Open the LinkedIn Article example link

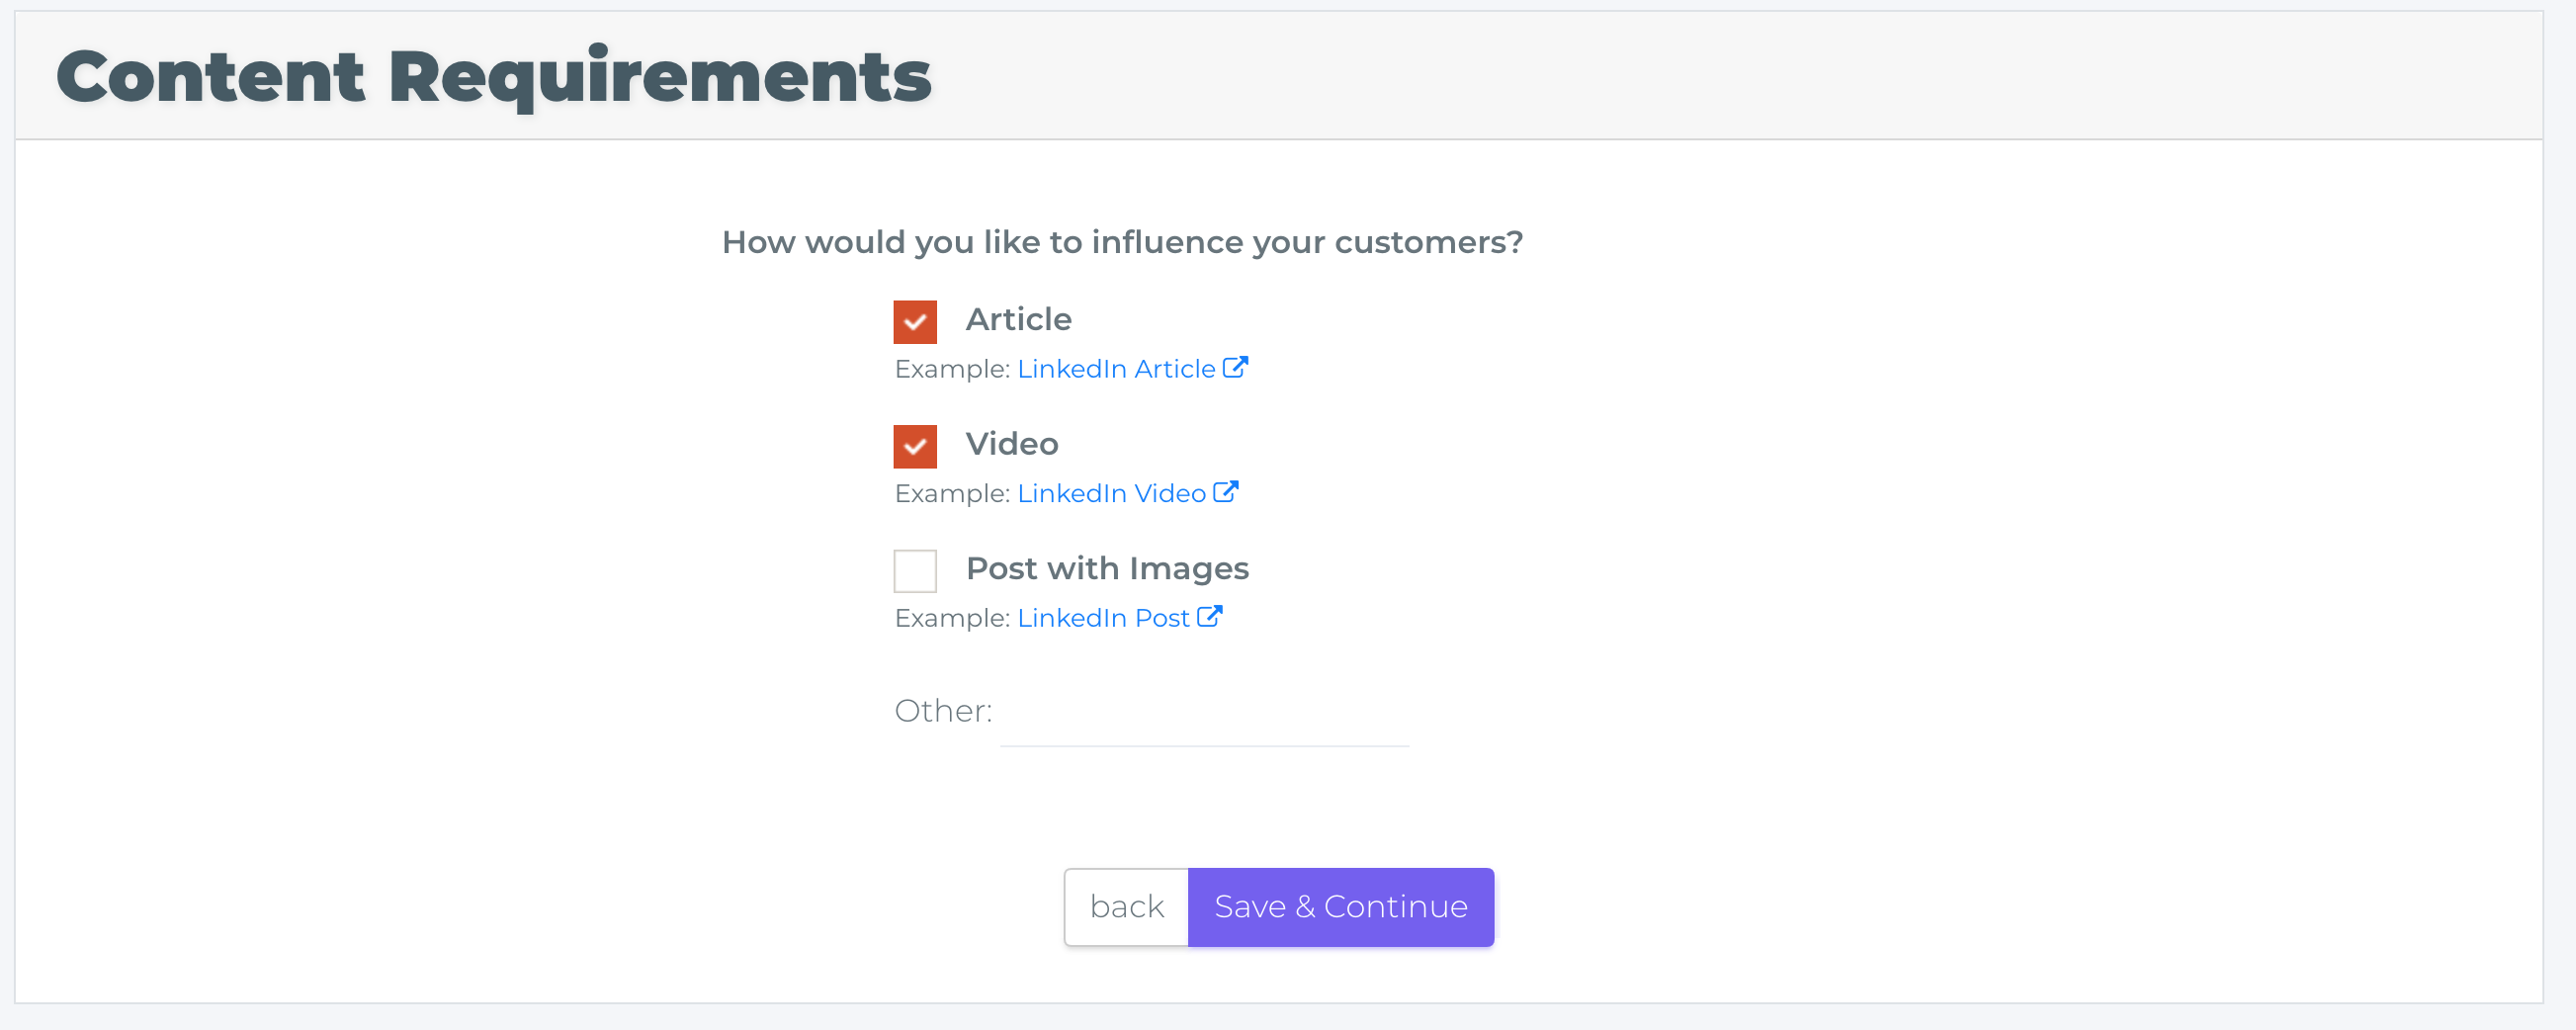[x=1116, y=369]
